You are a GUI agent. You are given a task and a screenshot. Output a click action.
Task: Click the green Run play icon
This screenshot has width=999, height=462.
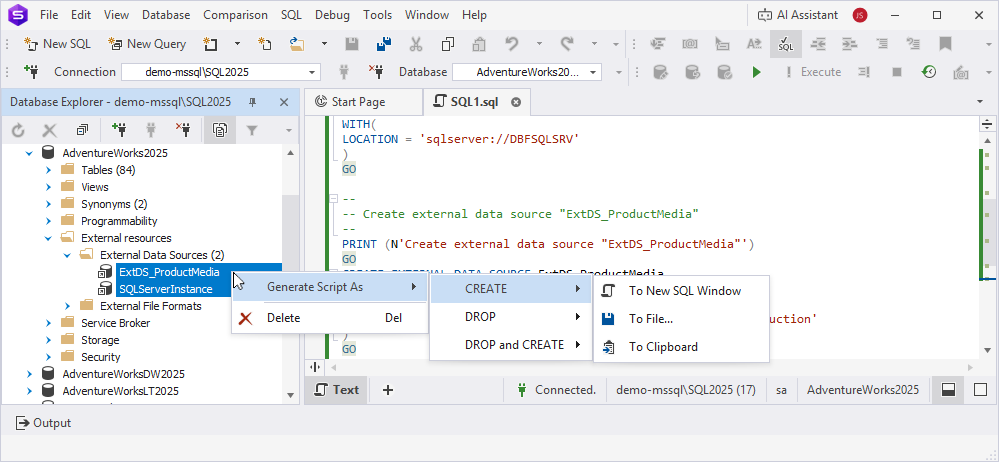[756, 72]
